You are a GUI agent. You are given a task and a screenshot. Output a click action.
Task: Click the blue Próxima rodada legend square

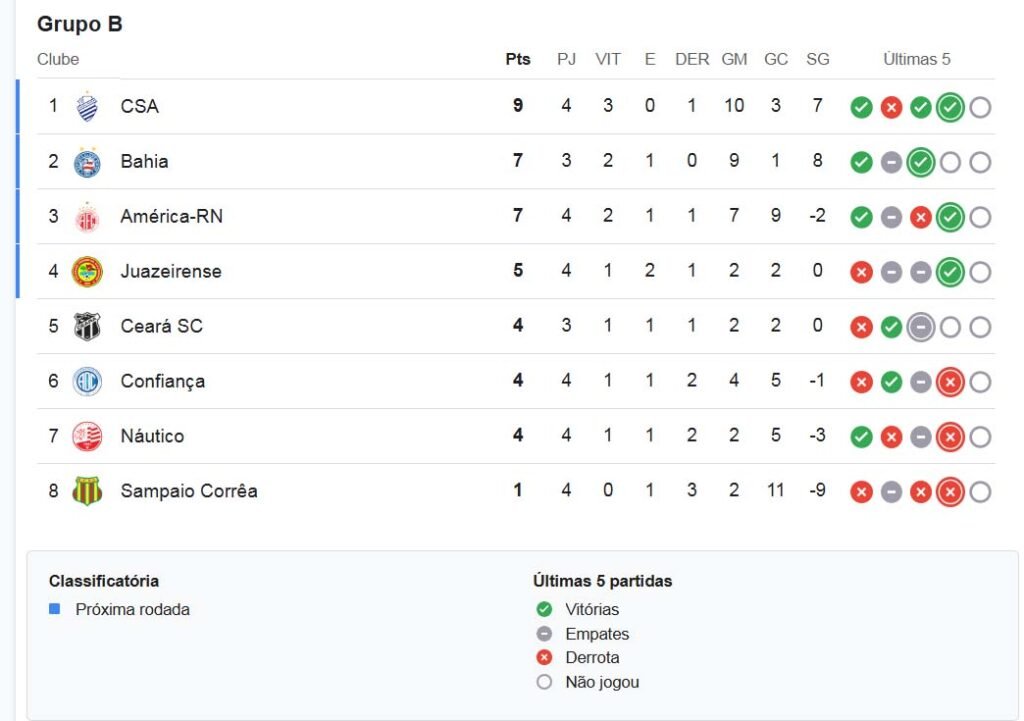click(x=55, y=609)
